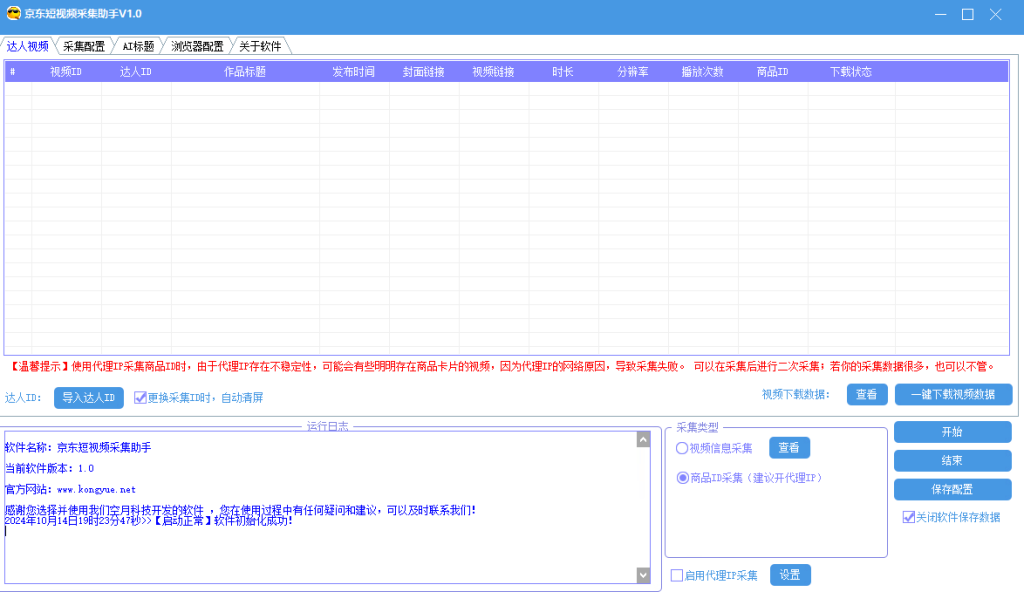
Task: Click 查看 beside 视频信息采集 option
Action: [789, 447]
